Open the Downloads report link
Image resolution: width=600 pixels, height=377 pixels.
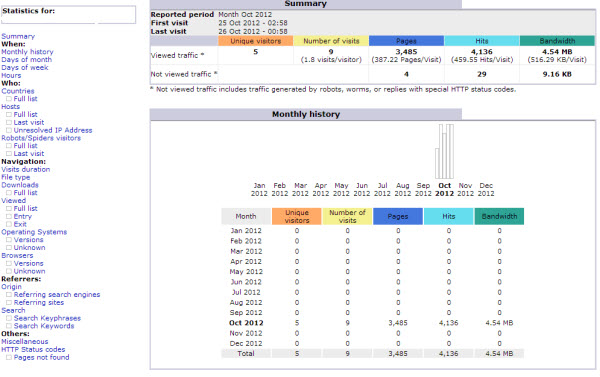pyautogui.click(x=20, y=185)
